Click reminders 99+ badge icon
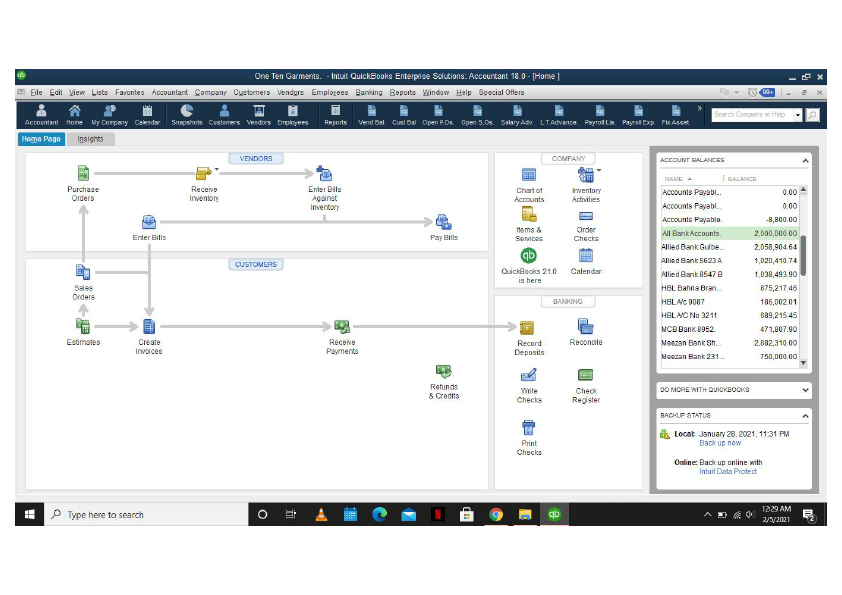 click(x=767, y=92)
